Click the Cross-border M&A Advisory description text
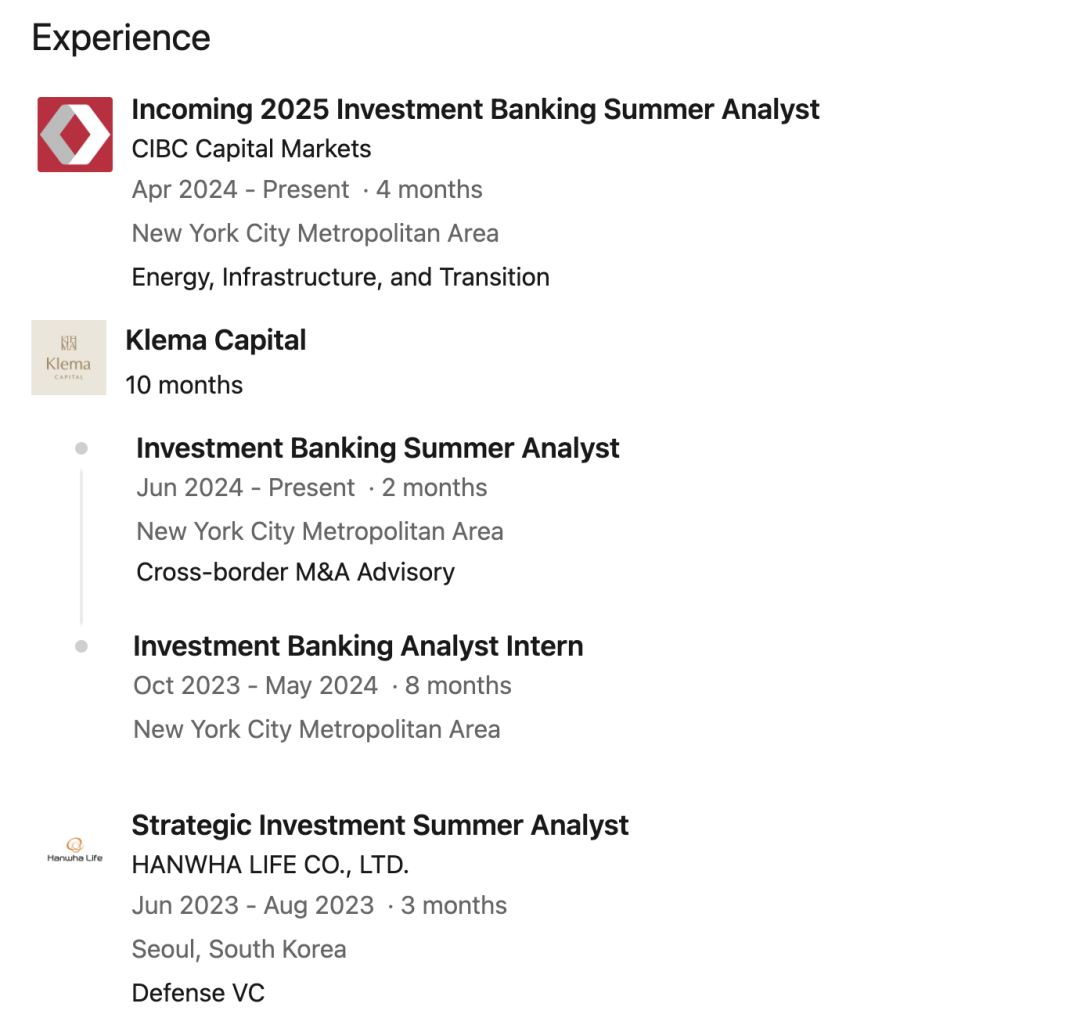This screenshot has height=1025, width=1080. (295, 572)
